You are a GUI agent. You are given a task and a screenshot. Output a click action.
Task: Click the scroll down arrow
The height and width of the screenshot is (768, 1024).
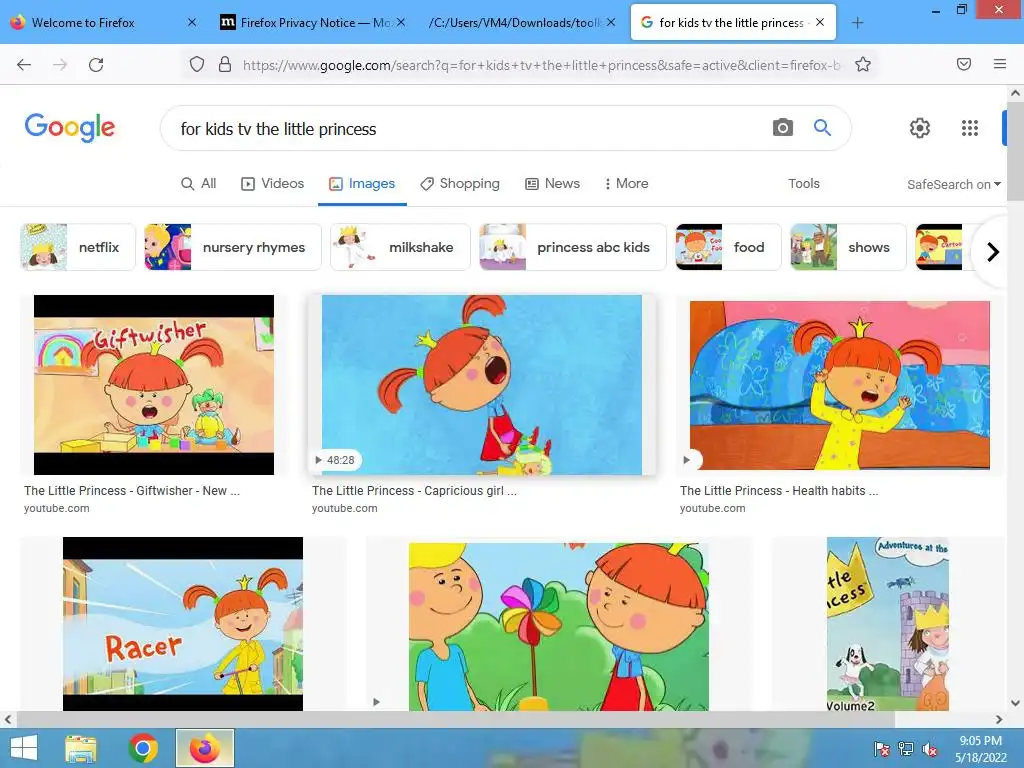coord(1015,703)
